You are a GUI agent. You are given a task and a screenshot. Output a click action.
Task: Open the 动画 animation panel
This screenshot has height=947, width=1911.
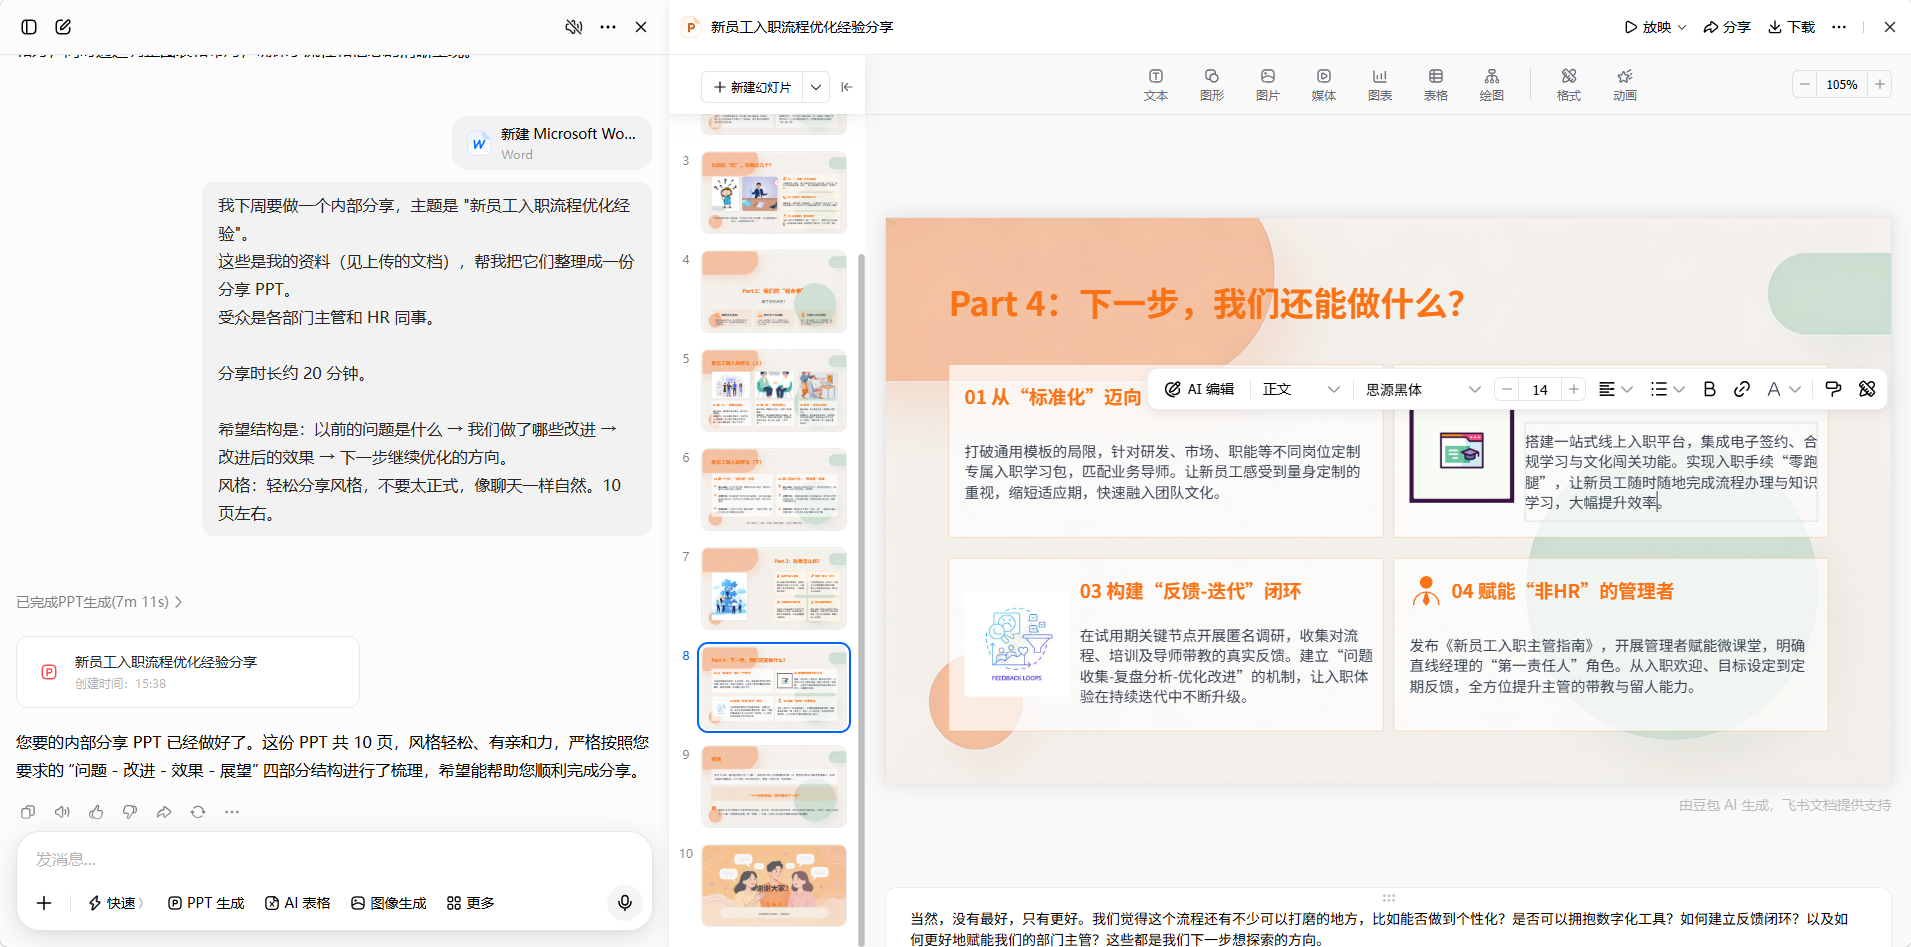1624,85
